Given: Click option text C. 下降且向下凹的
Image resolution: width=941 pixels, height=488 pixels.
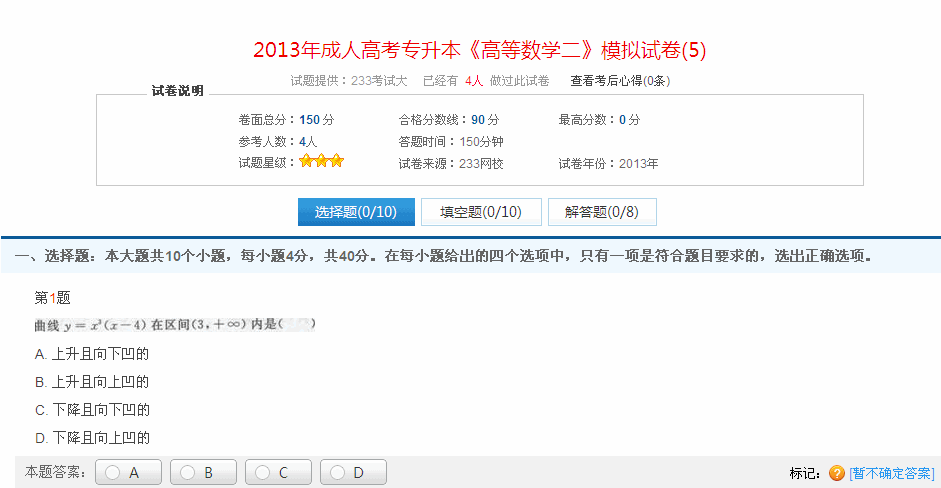Looking at the screenshot, I should pyautogui.click(x=92, y=410).
